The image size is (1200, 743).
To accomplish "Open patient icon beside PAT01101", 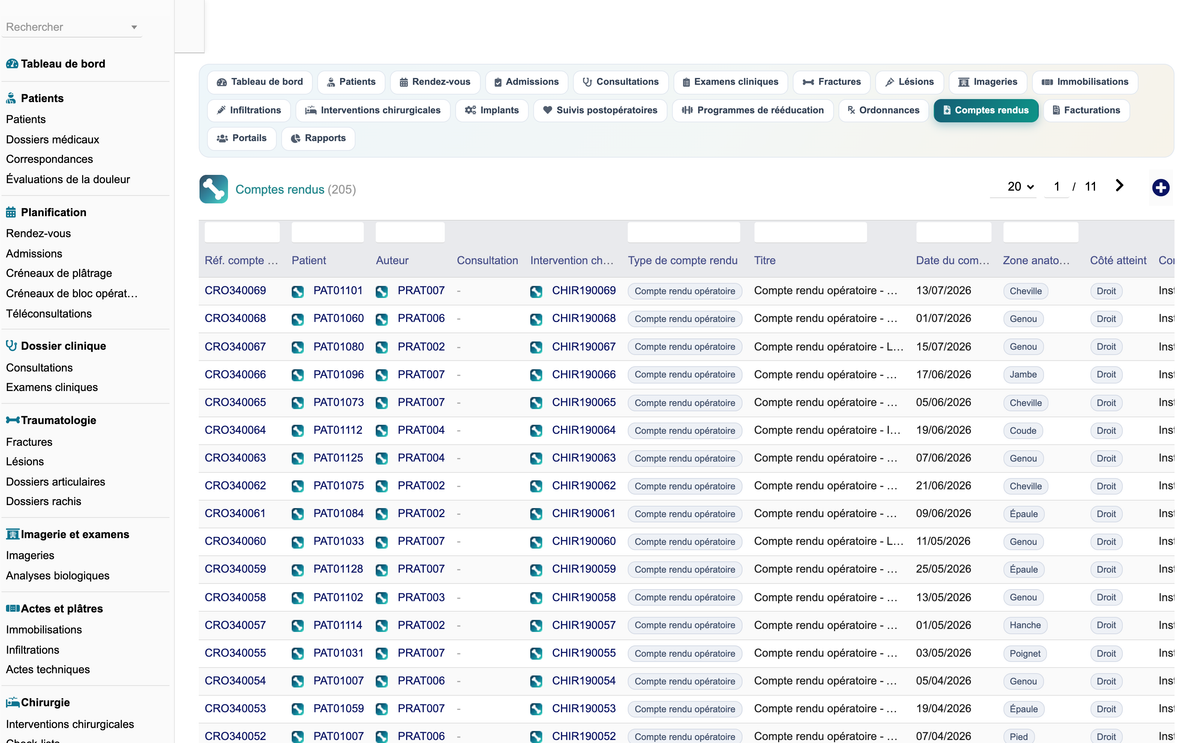I will pos(298,292).
